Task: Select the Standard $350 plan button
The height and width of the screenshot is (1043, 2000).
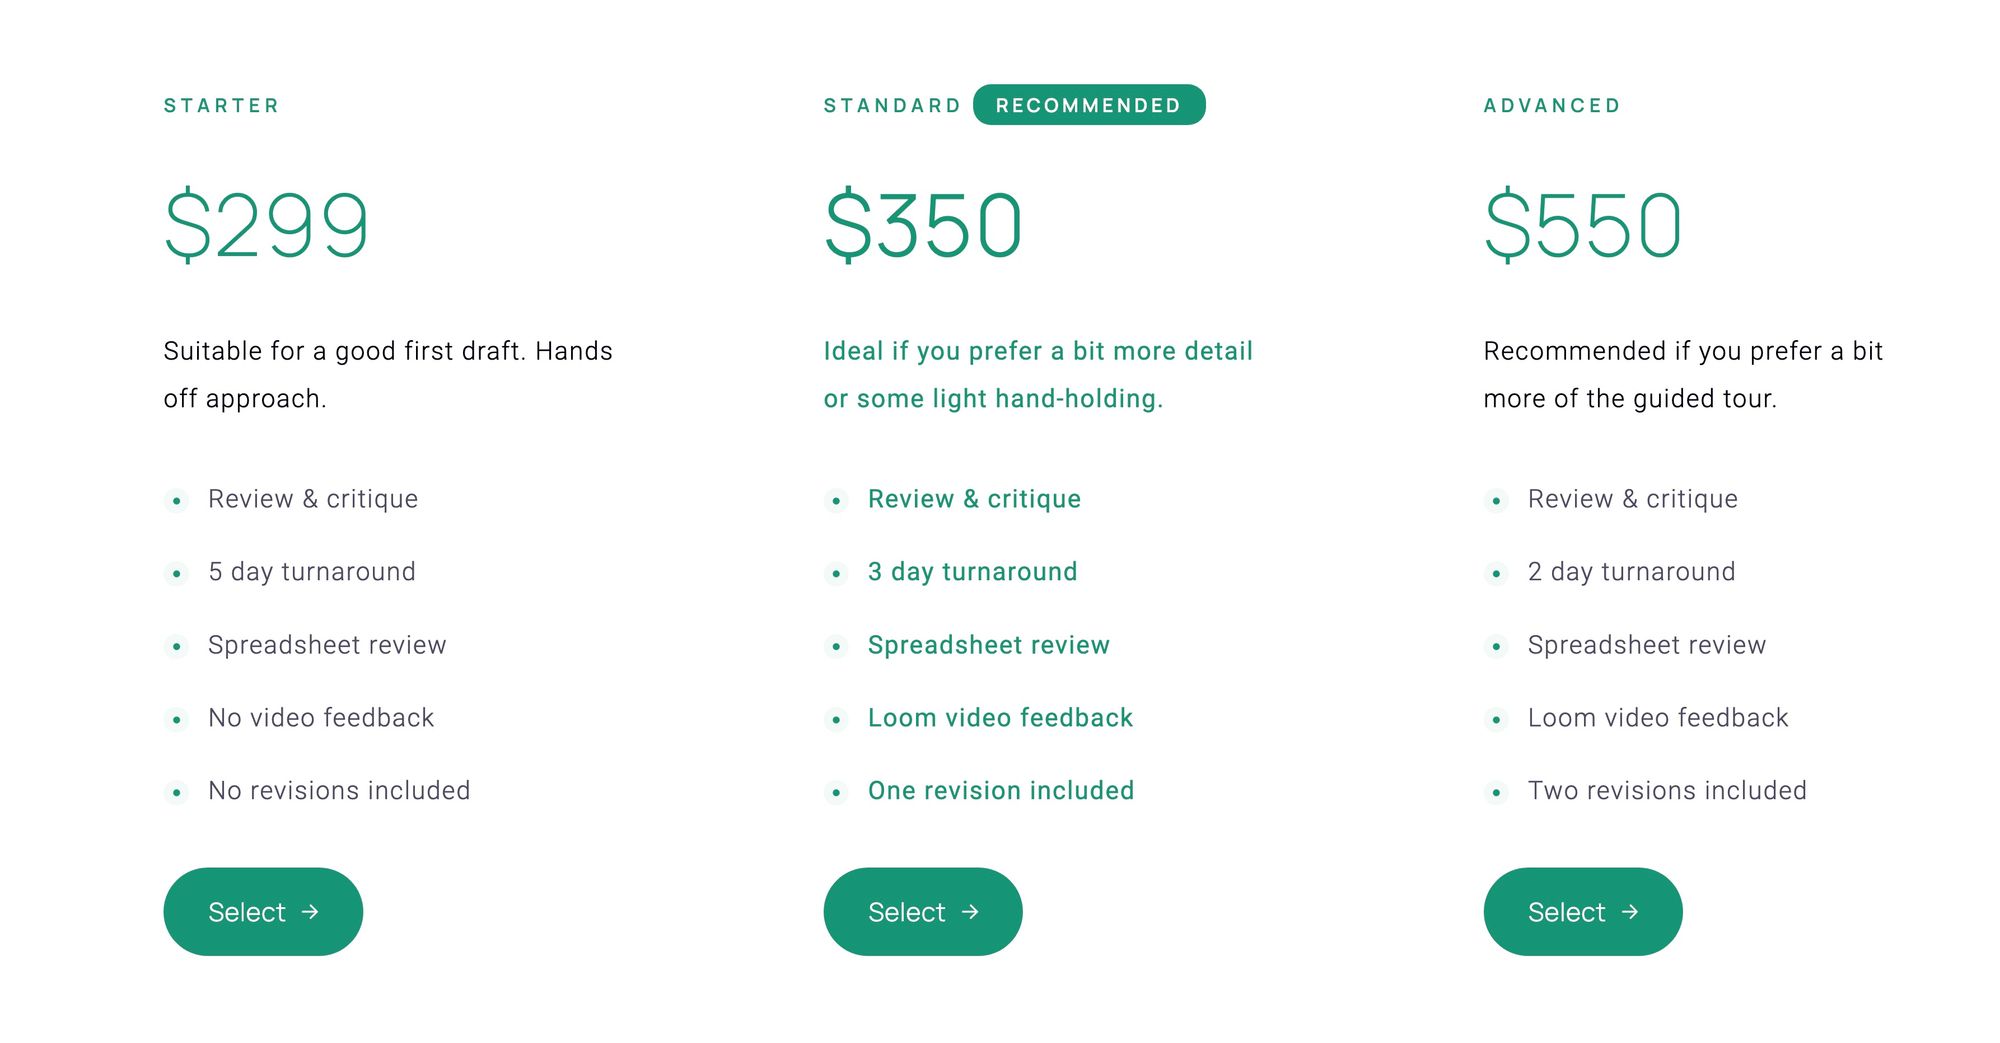Action: click(x=923, y=911)
